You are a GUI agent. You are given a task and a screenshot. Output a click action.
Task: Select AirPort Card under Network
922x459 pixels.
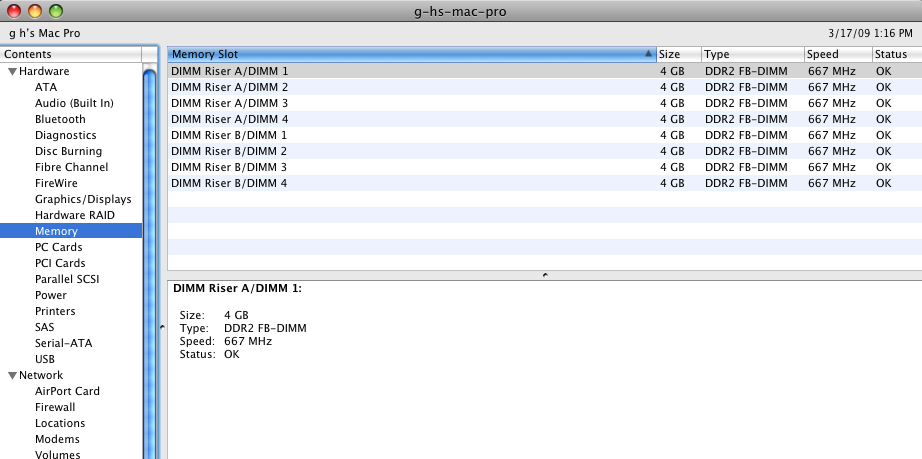(x=67, y=391)
